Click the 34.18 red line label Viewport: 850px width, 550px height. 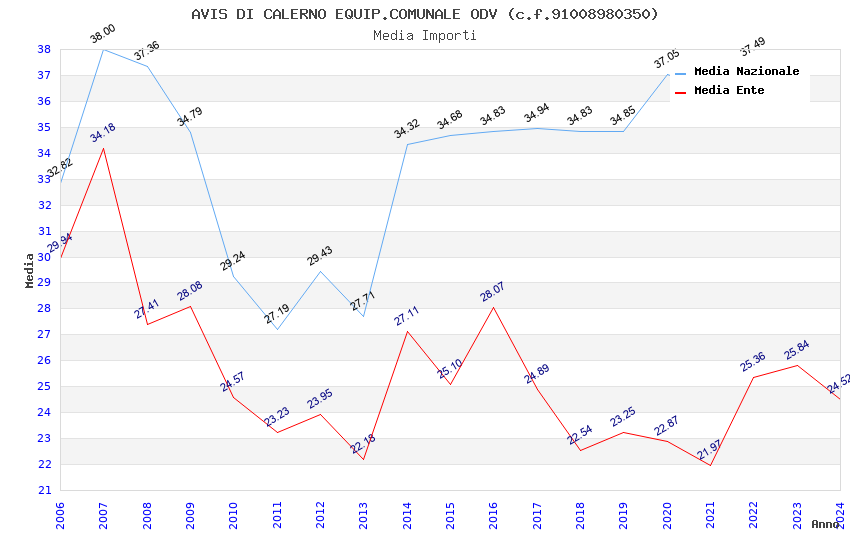102,133
